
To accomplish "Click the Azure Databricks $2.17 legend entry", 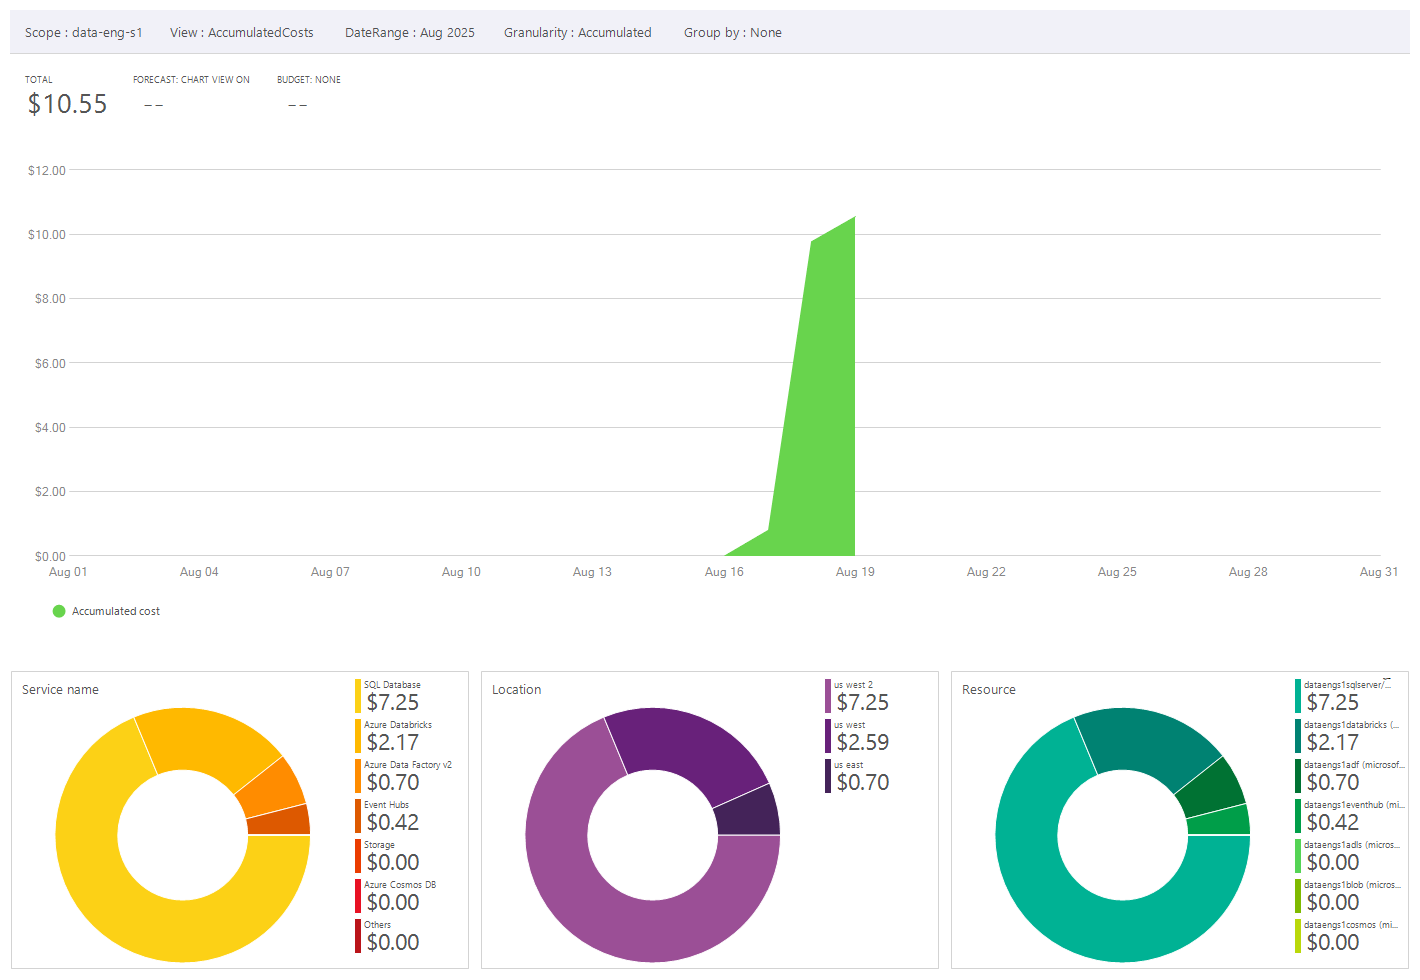I will pos(395,736).
